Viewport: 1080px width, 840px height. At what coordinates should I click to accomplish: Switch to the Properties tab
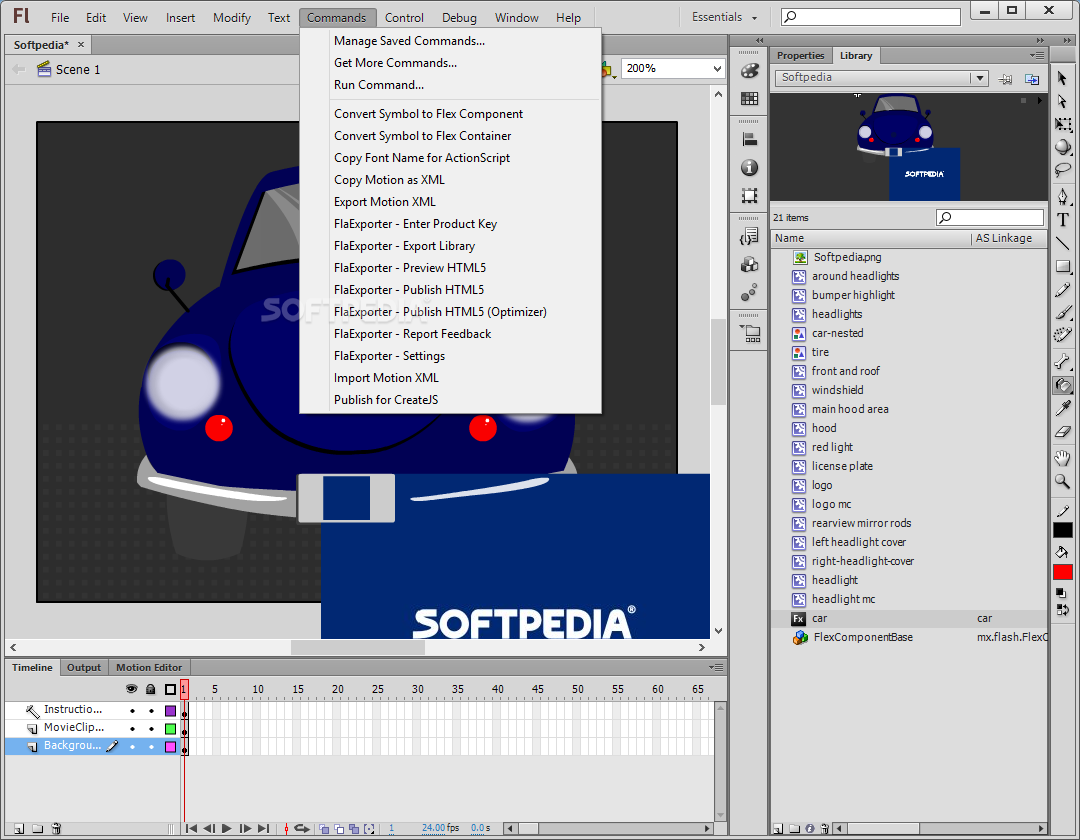(800, 56)
